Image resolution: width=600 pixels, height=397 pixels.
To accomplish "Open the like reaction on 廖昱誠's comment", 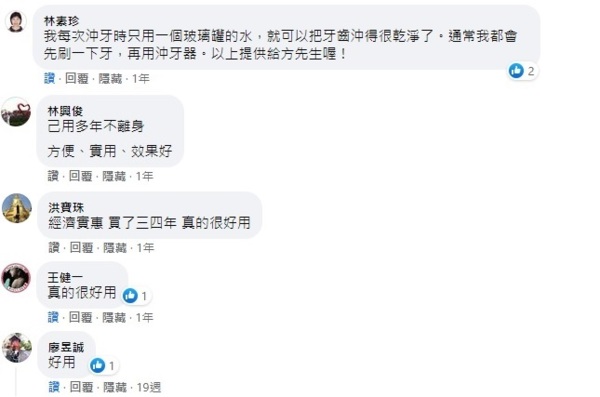I will 103,366.
